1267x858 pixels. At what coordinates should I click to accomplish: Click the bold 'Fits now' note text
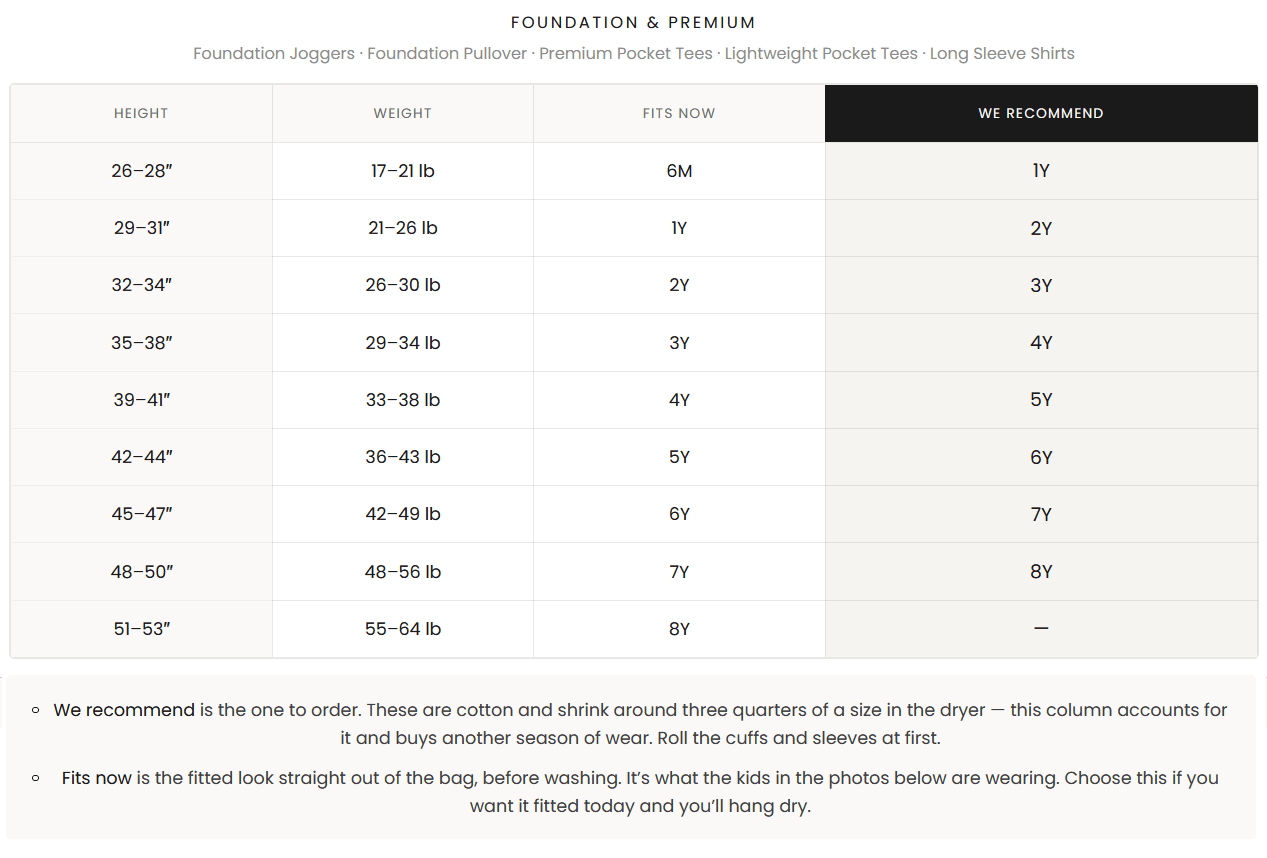[97, 778]
